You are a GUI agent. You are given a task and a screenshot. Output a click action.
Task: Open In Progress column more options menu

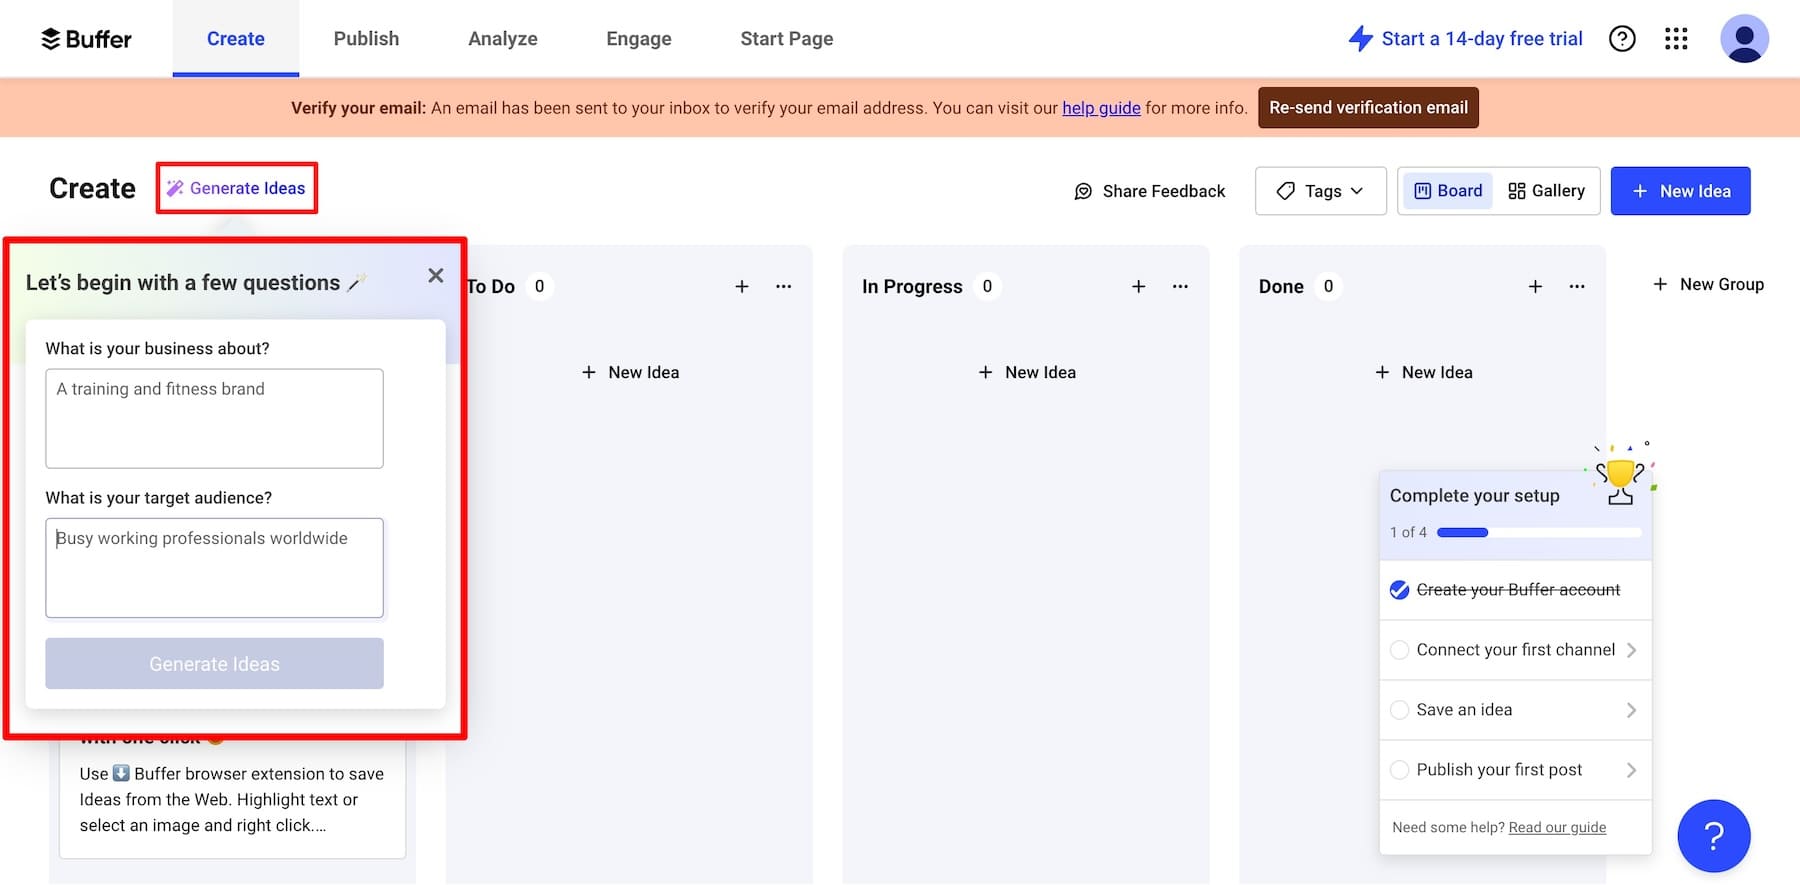click(x=1180, y=287)
